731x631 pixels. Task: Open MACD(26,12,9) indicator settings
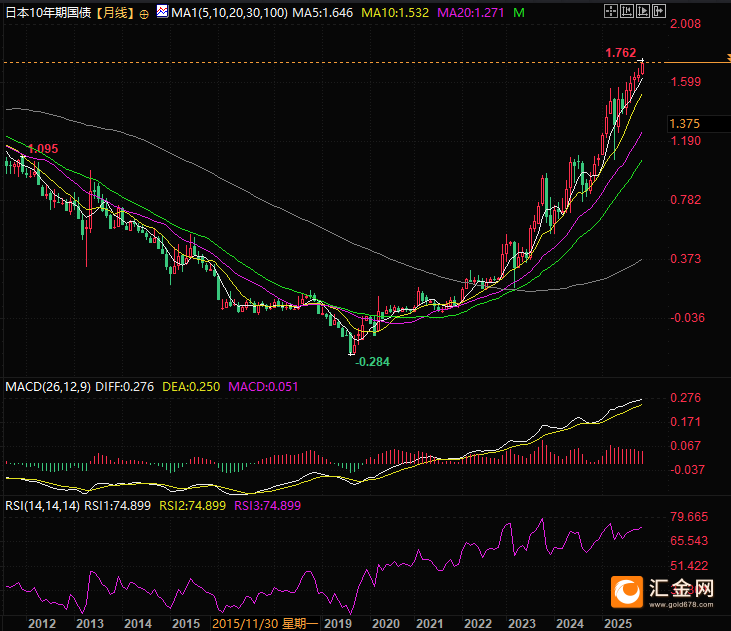[x=47, y=386]
